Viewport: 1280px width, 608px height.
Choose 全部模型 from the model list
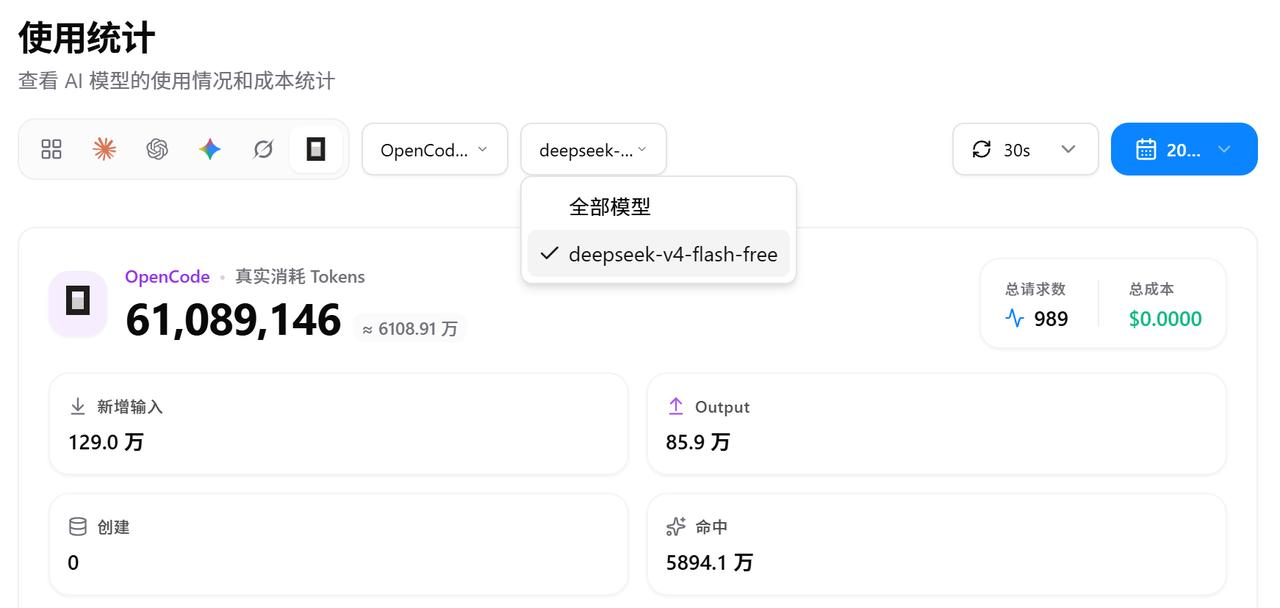coord(659,207)
